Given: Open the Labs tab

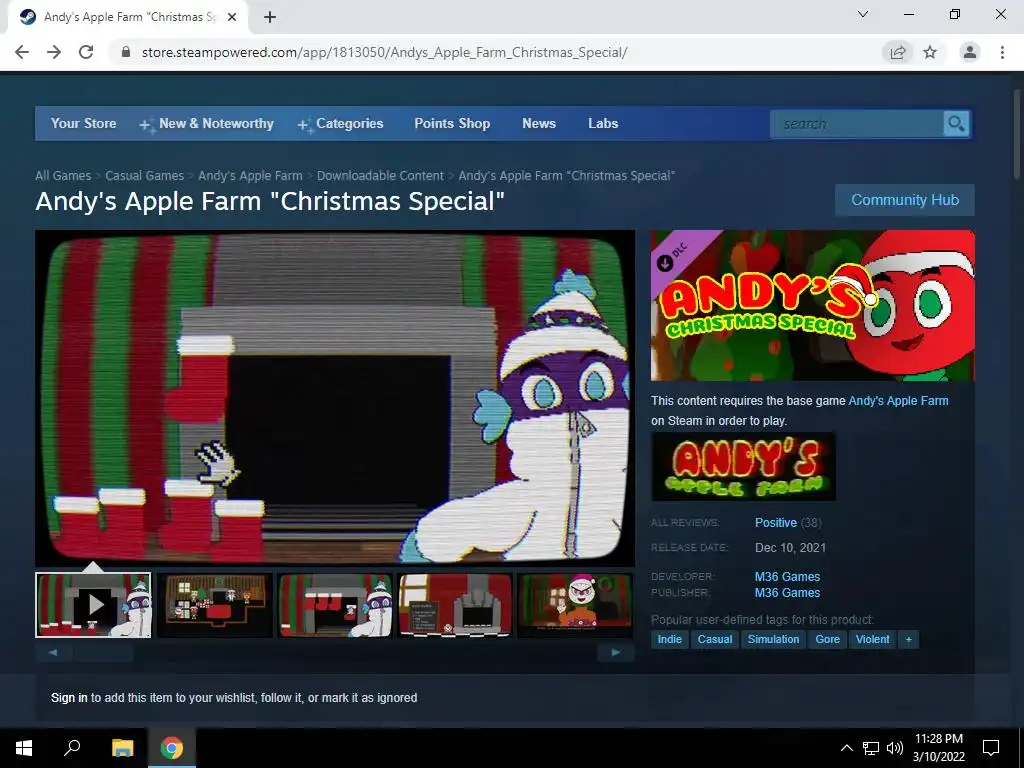Looking at the screenshot, I should pyautogui.click(x=603, y=123).
